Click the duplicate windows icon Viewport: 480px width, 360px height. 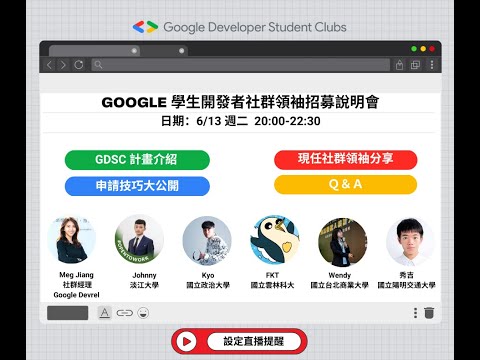(415, 65)
